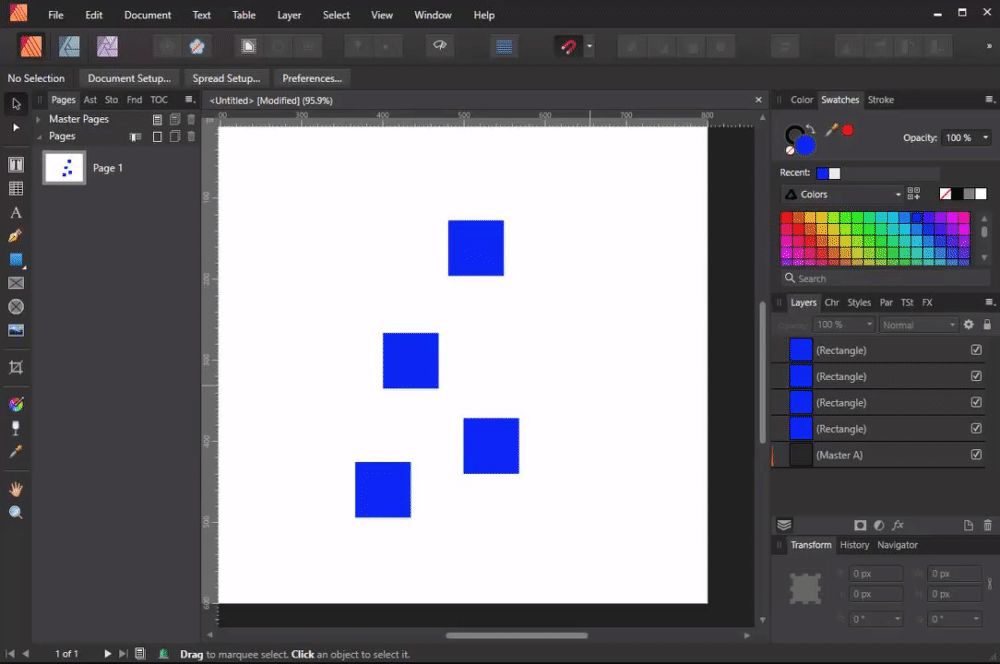Select the Hand view tool
This screenshot has width=1000, height=664.
tap(16, 489)
